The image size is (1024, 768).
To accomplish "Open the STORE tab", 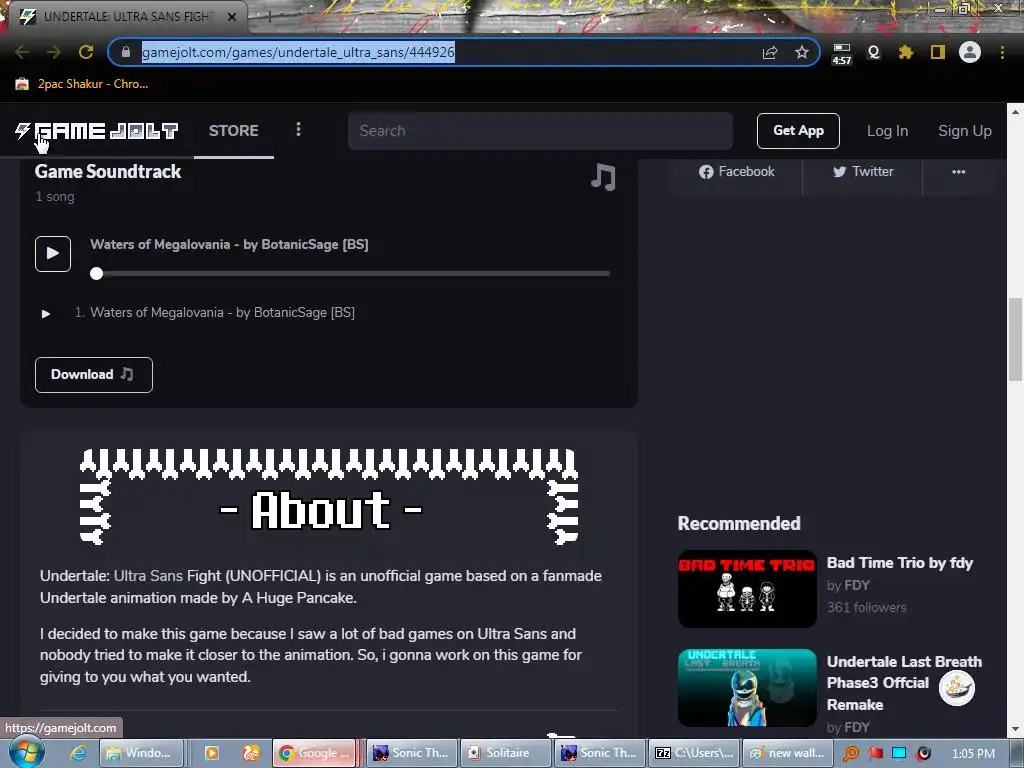I will coord(234,131).
